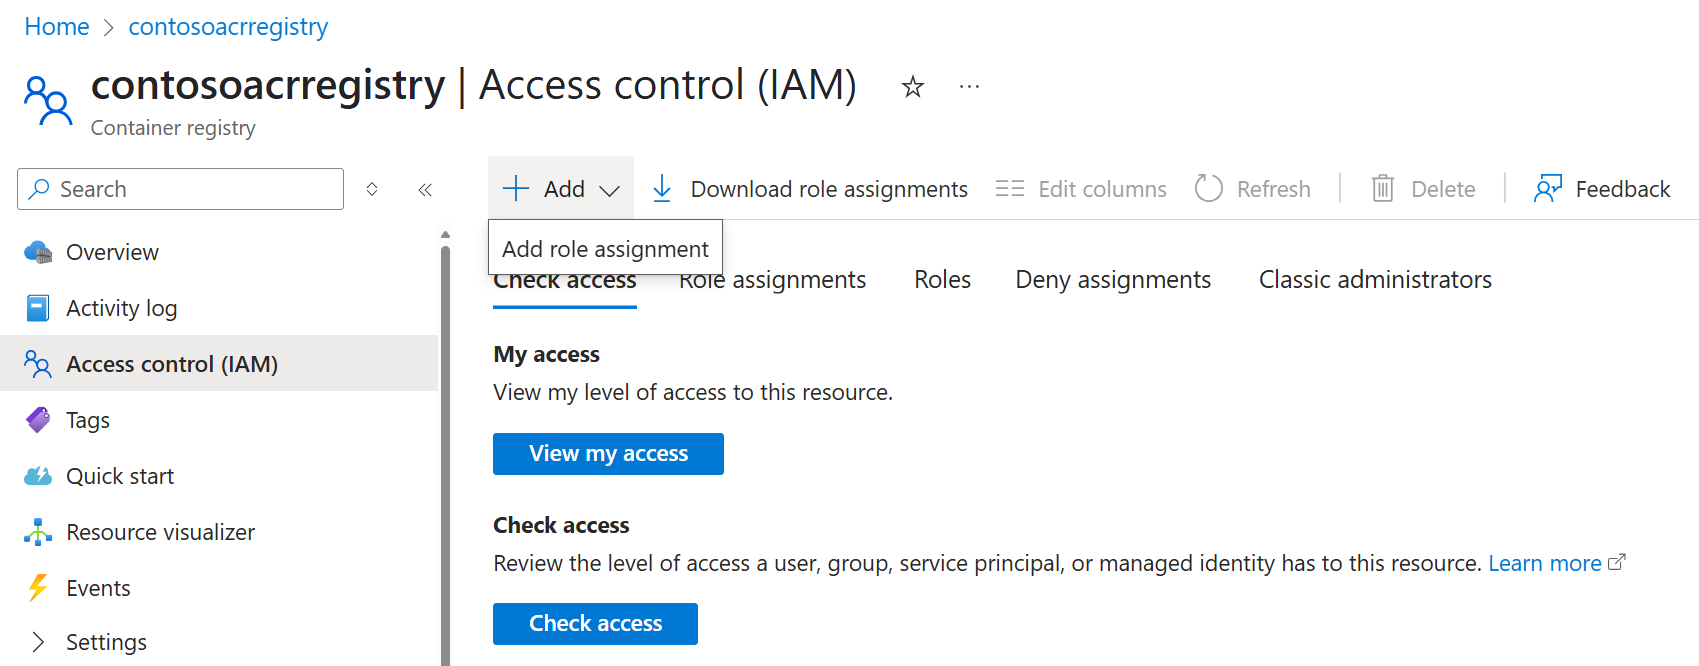Open Activity log from sidebar
This screenshot has width=1699, height=666.
pyautogui.click(x=121, y=308)
